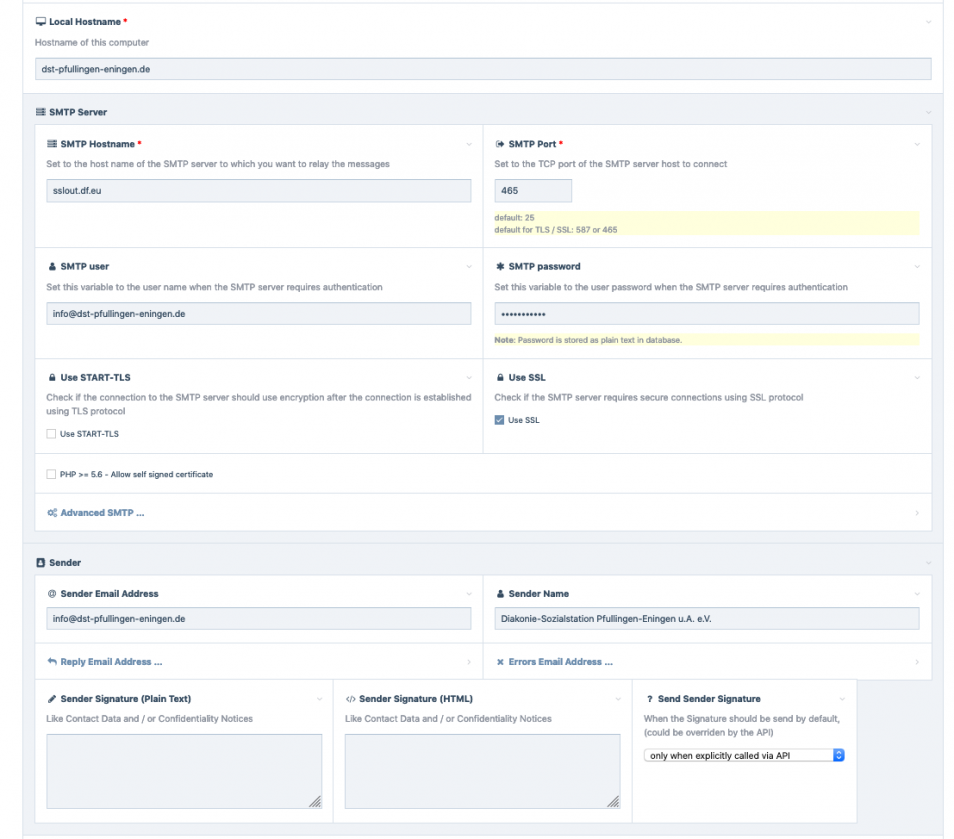The height and width of the screenshot is (839, 954).
Task: Collapse the Sender section using its chevron
Action: 928,563
